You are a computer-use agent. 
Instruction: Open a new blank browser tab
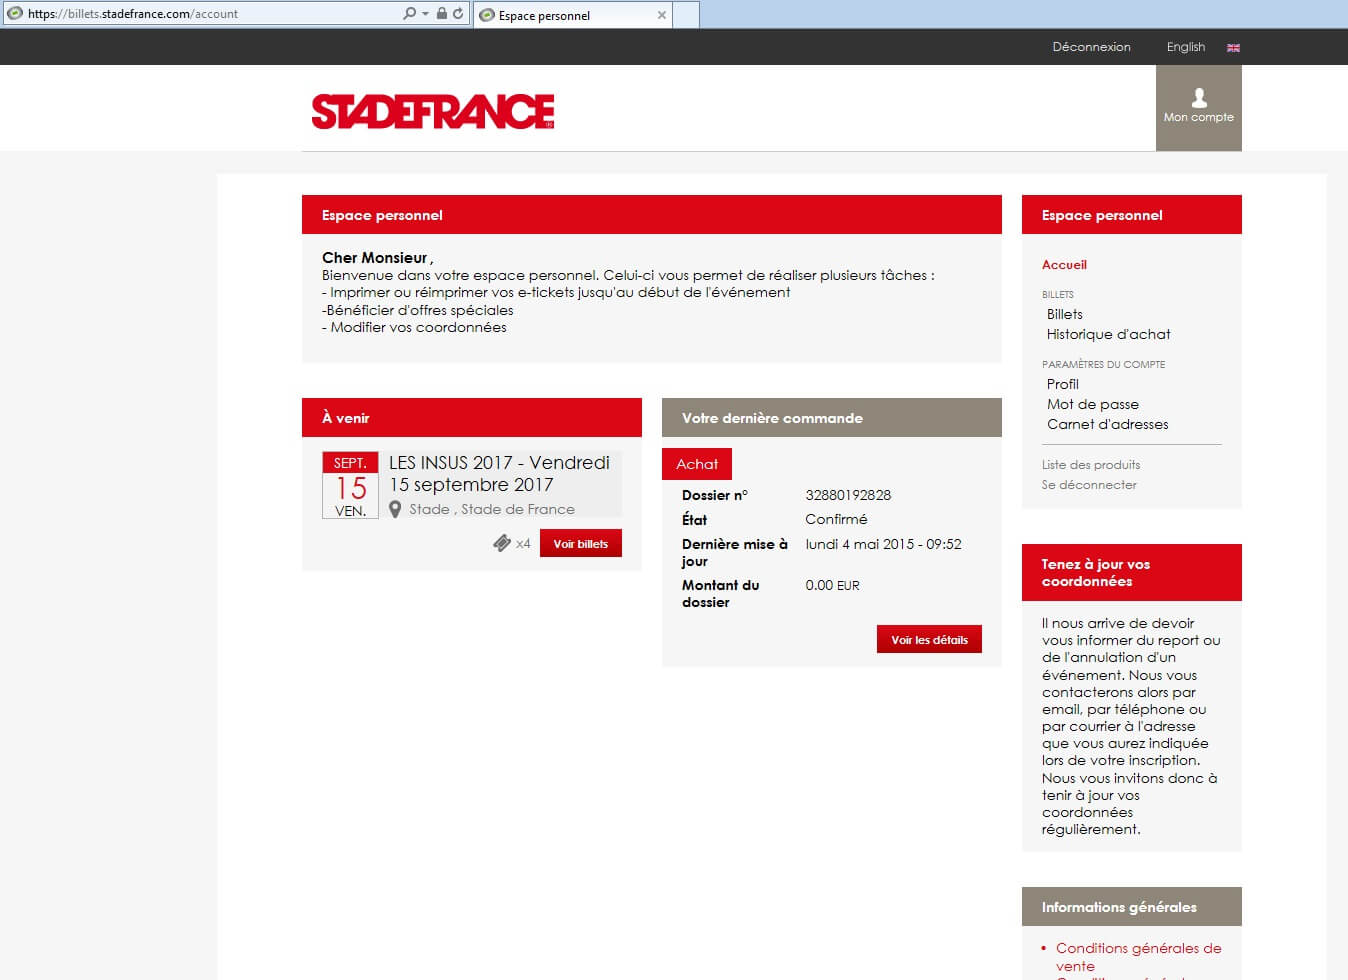click(686, 15)
